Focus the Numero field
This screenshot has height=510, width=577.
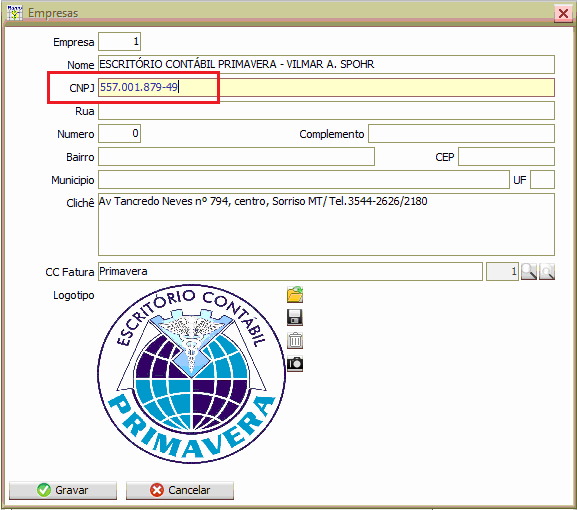click(x=120, y=134)
